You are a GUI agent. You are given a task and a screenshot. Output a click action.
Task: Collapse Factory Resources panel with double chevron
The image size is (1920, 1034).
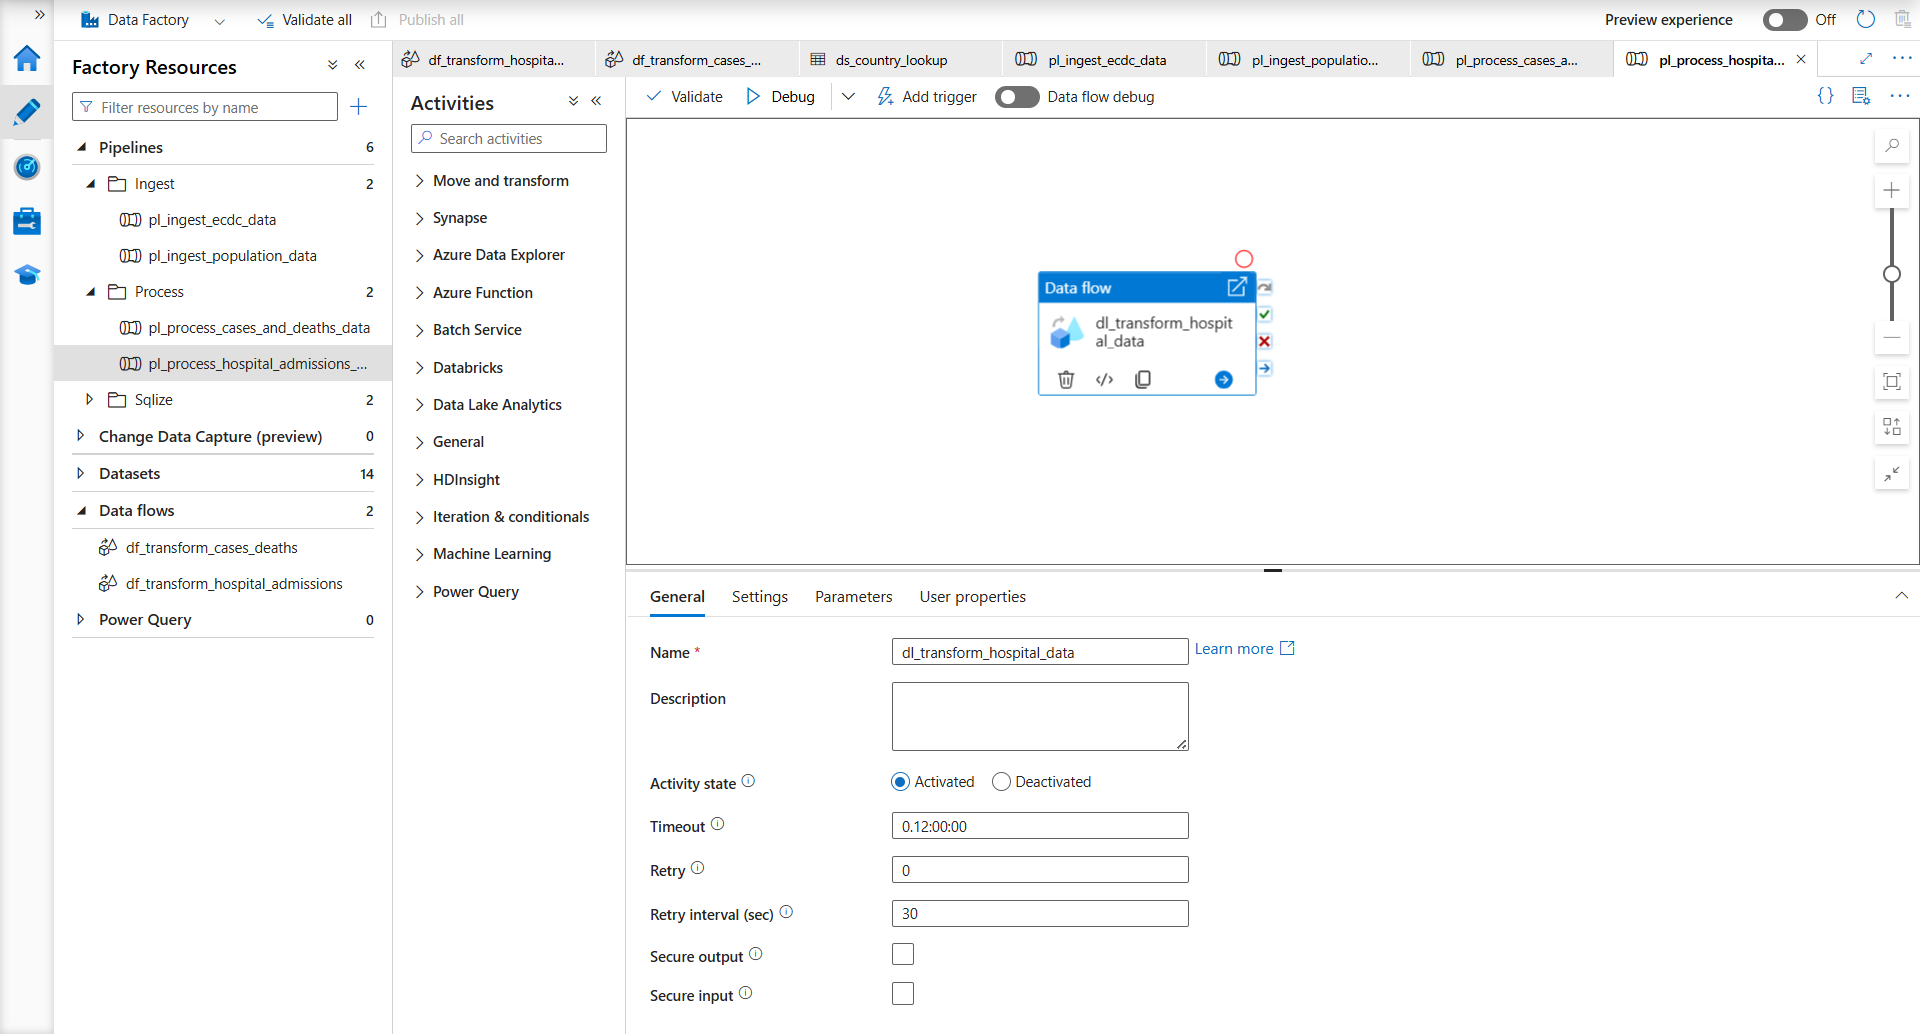pos(360,65)
